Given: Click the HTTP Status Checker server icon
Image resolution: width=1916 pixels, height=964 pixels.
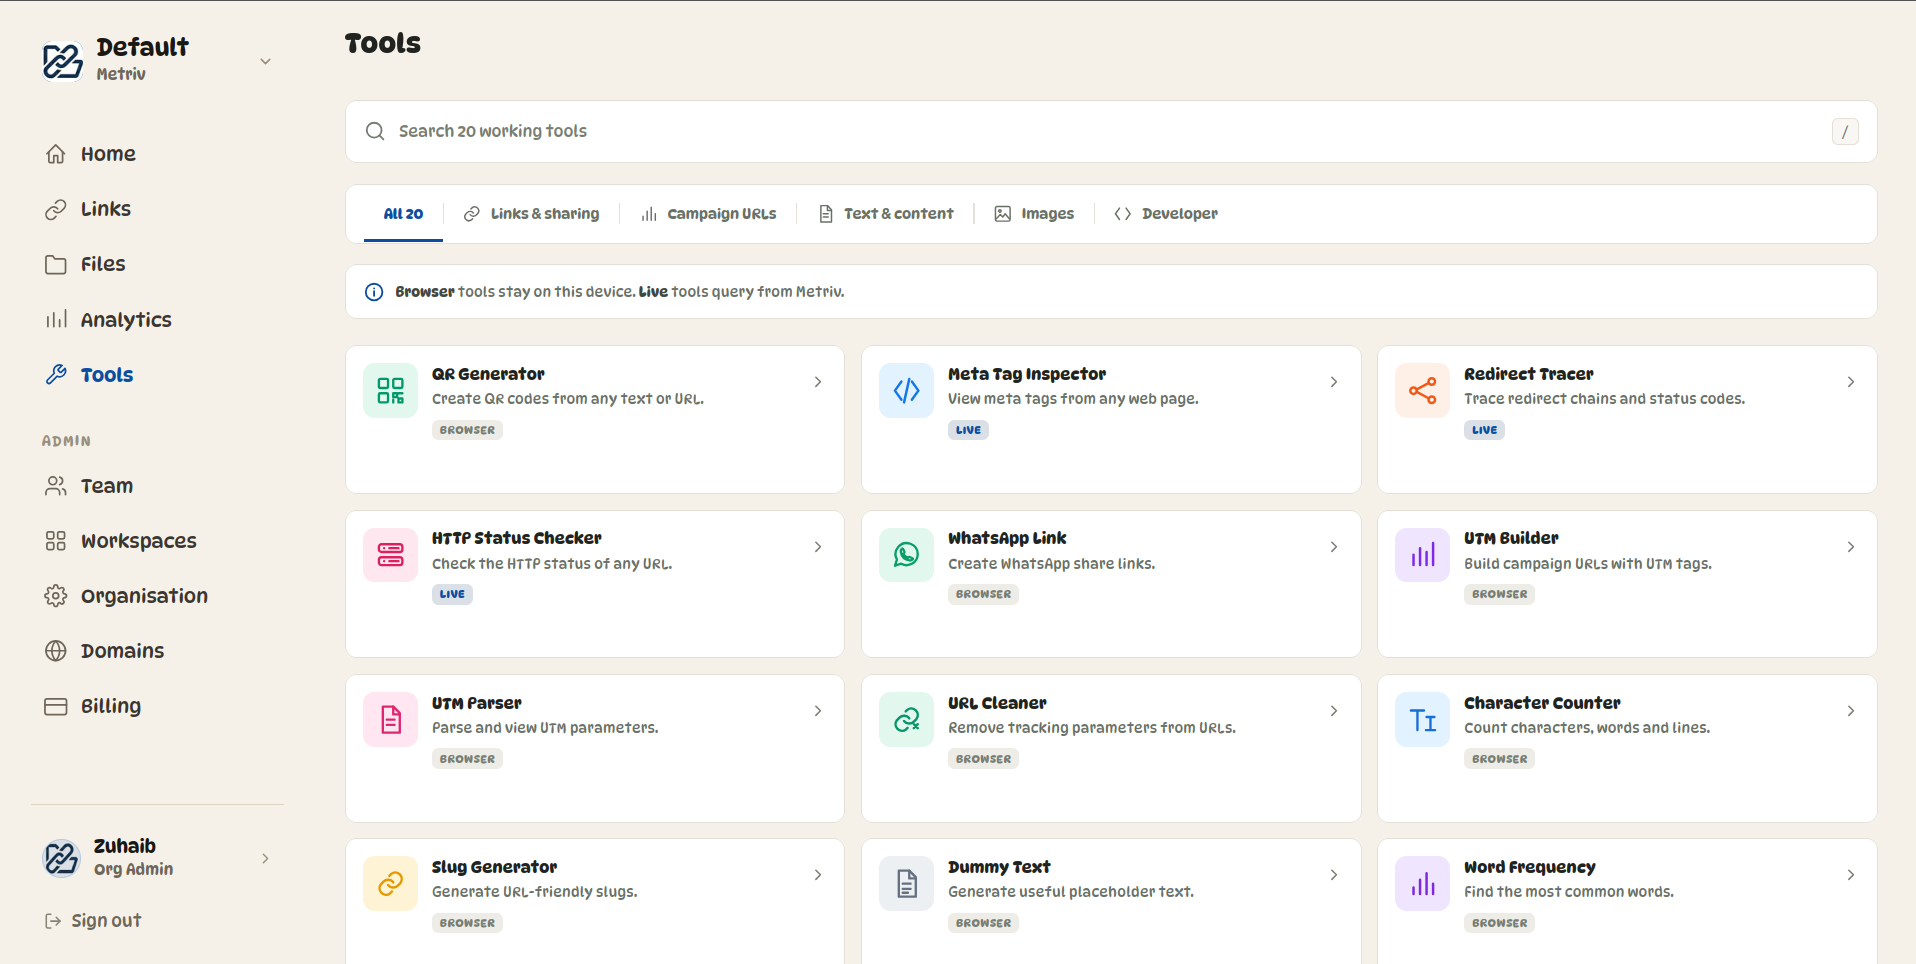Looking at the screenshot, I should click(391, 555).
